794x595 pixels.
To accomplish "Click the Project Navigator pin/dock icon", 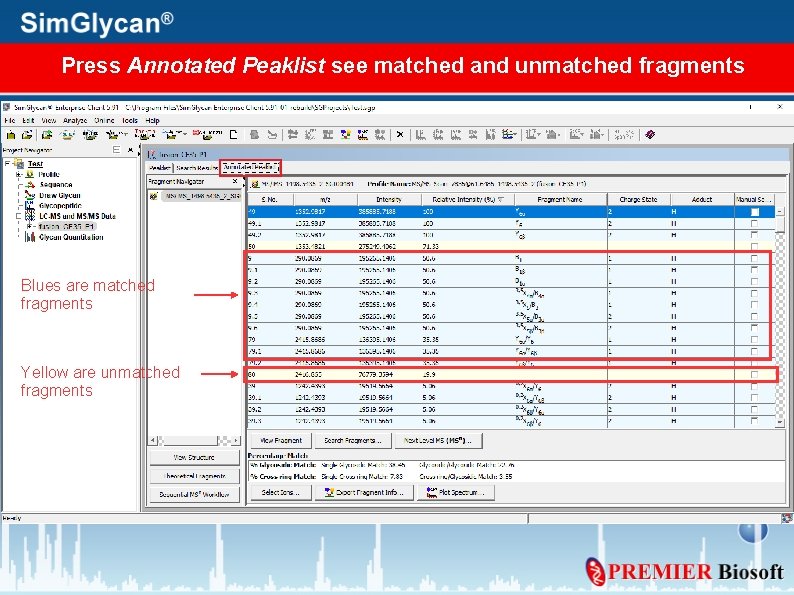I will click(x=116, y=150).
